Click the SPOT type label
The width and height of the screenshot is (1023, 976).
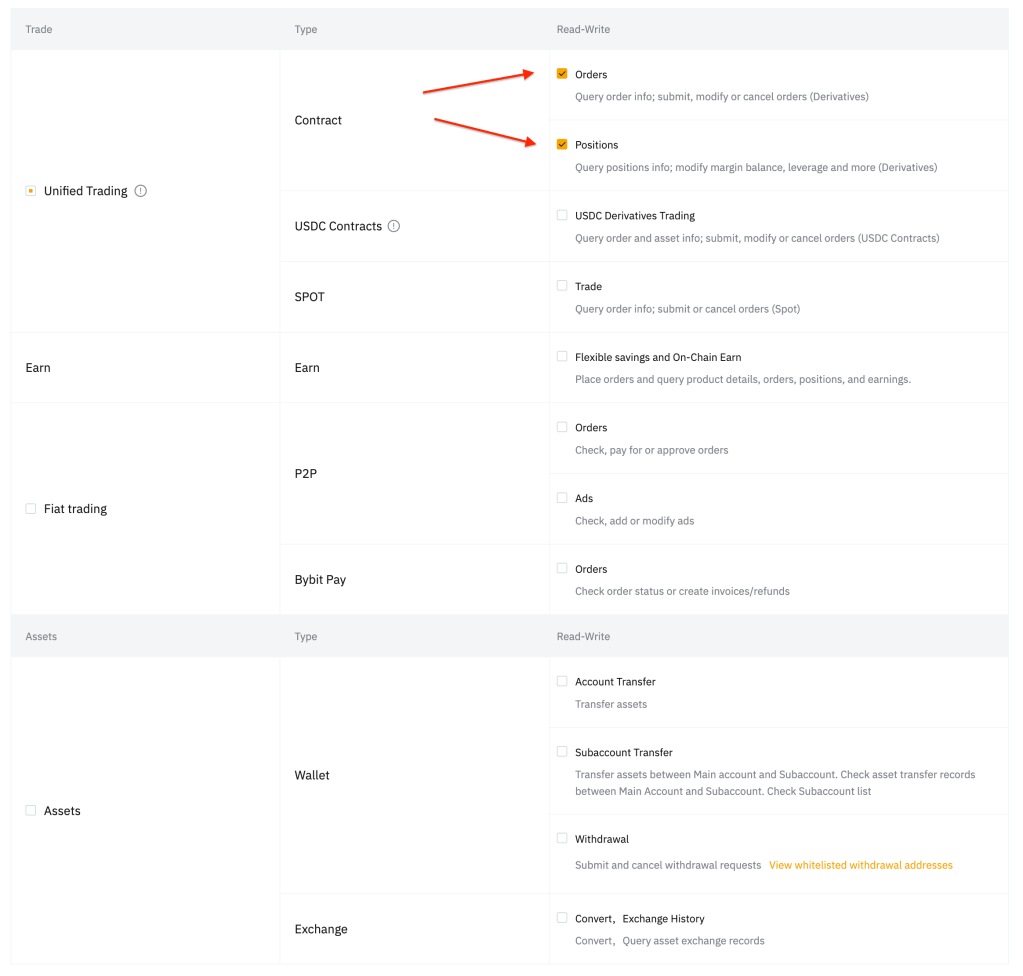click(x=310, y=297)
